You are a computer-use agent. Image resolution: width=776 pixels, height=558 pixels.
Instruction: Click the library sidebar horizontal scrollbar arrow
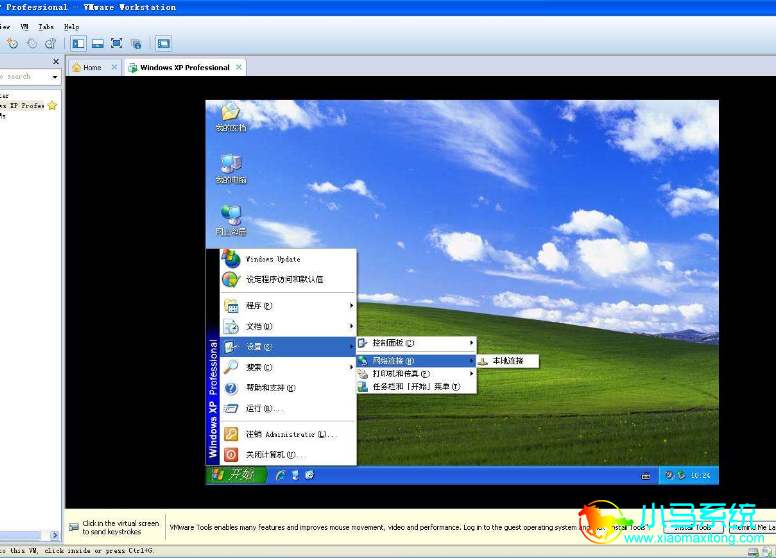pyautogui.click(x=54, y=535)
